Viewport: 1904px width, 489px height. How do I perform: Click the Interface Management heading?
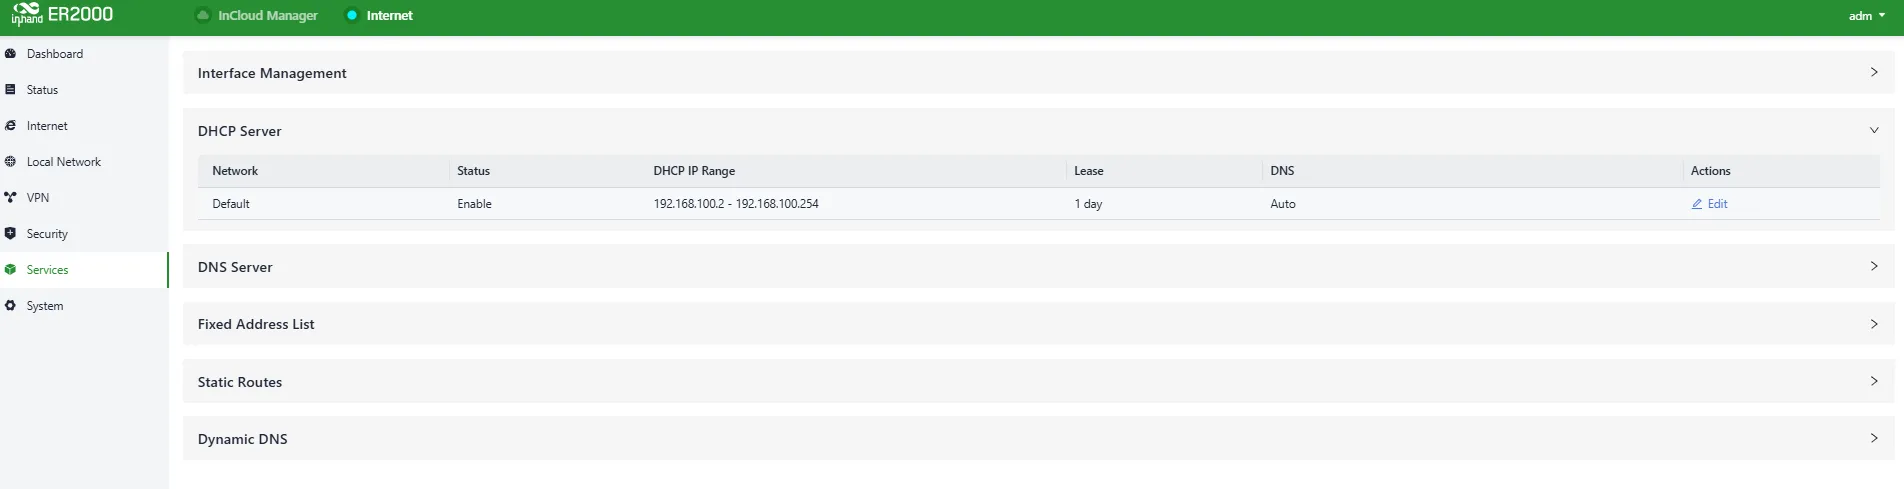tap(272, 73)
